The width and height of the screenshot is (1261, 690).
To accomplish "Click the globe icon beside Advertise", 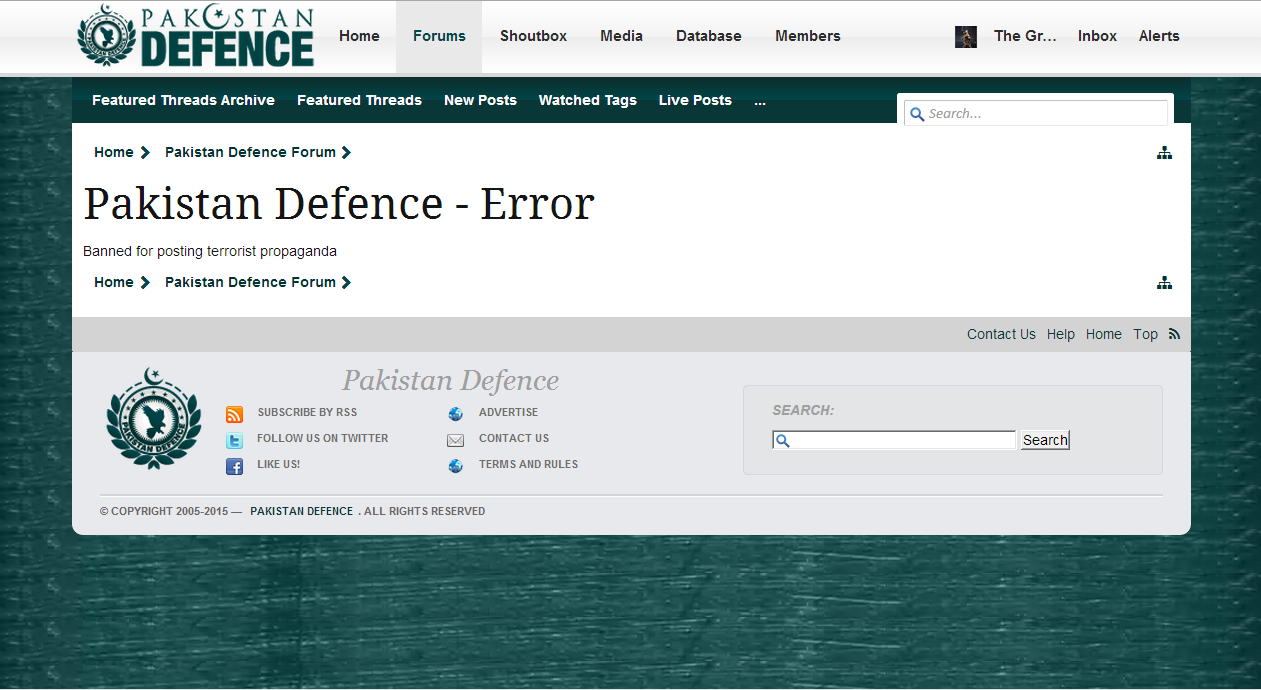I will coord(455,414).
